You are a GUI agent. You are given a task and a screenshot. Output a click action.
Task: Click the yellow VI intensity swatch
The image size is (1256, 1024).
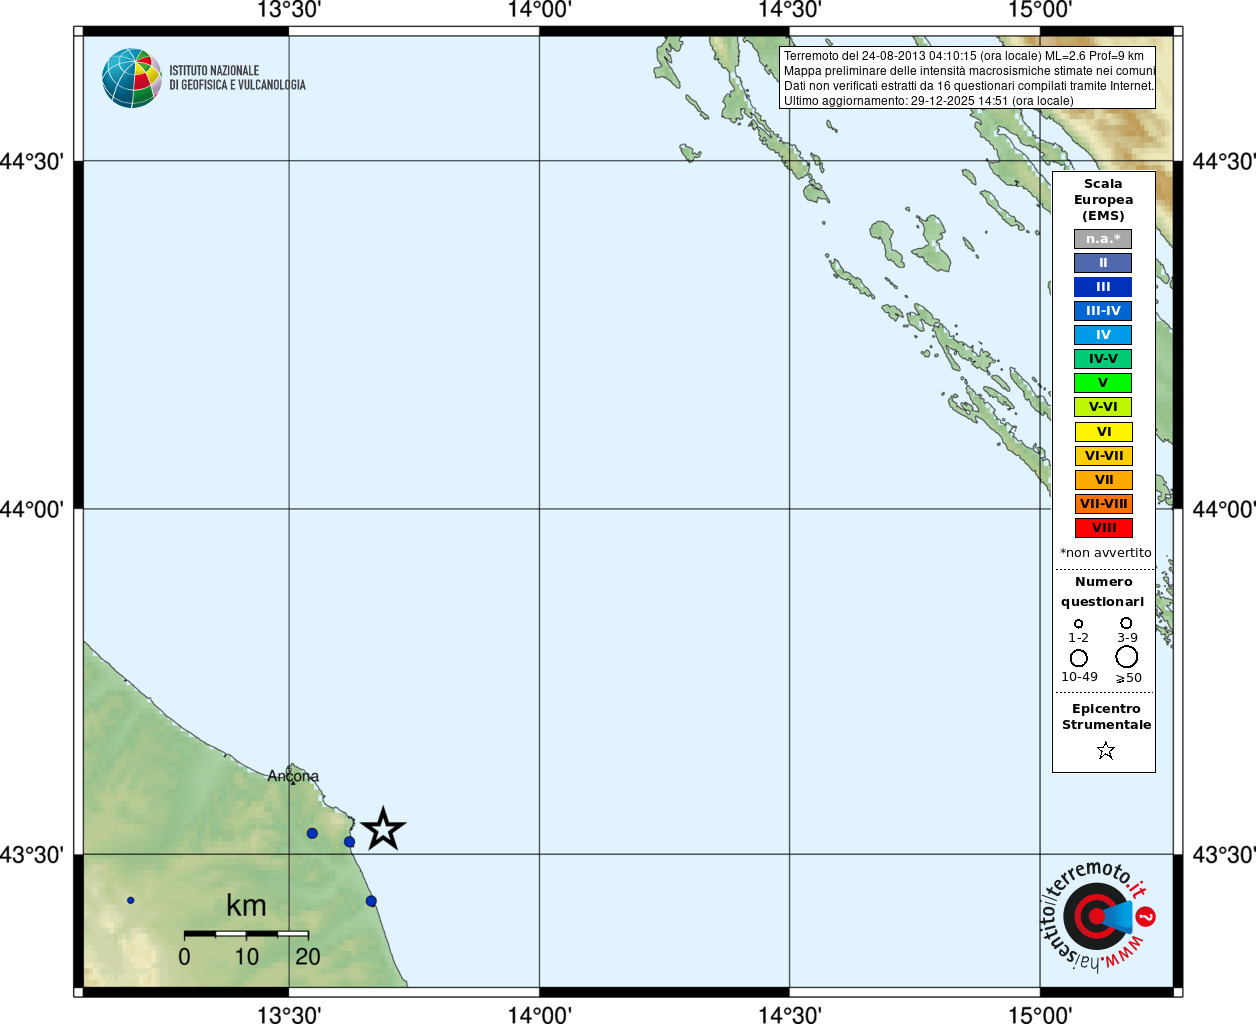point(1103,432)
